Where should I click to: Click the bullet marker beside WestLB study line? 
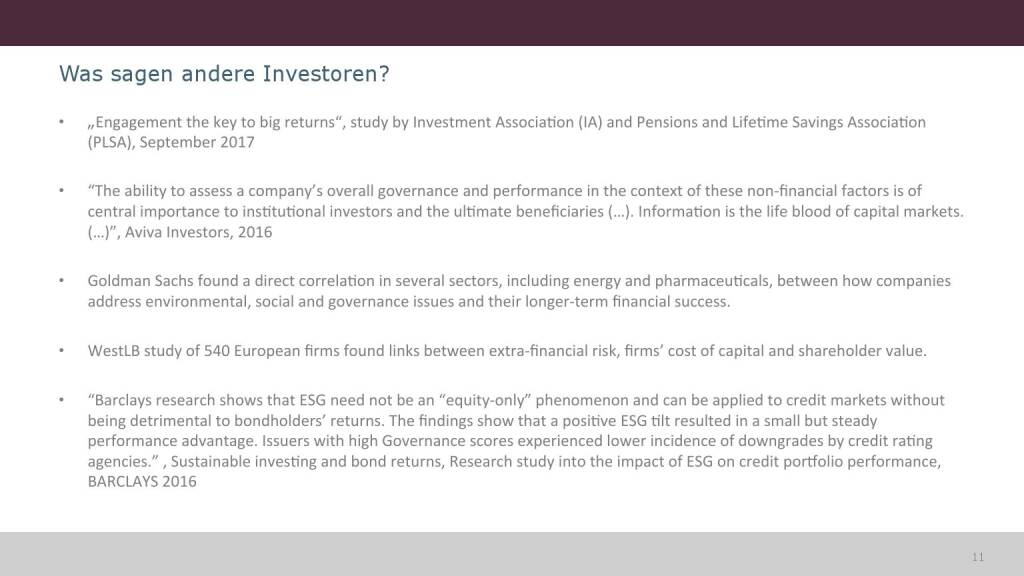(x=62, y=351)
